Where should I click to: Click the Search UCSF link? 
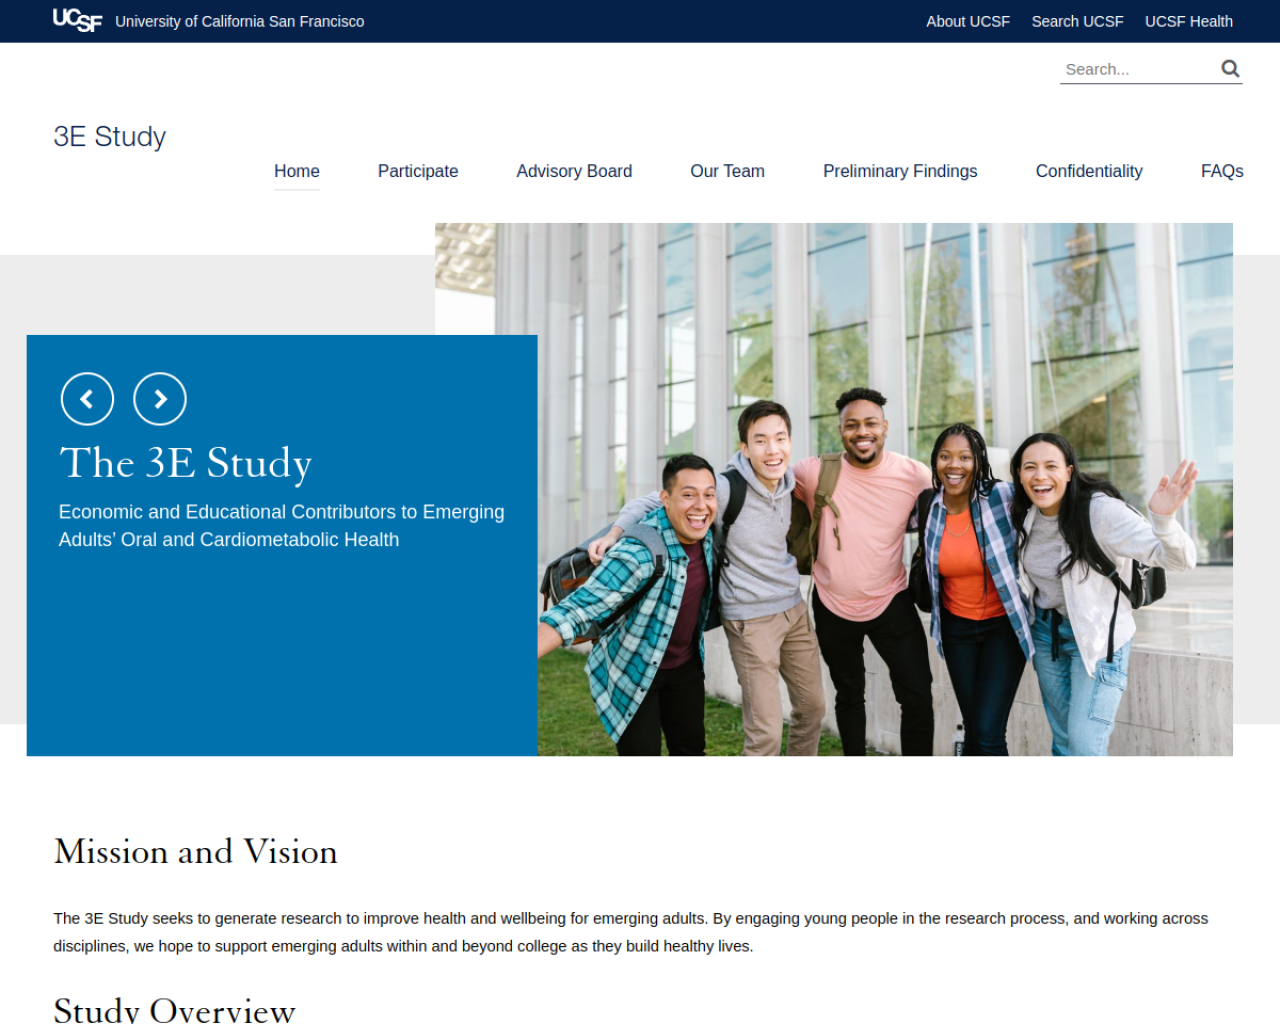tap(1077, 21)
